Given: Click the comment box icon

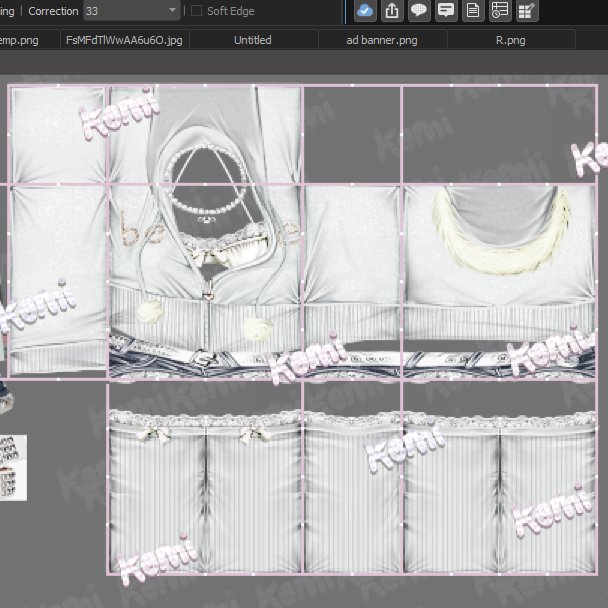Looking at the screenshot, I should tap(446, 10).
